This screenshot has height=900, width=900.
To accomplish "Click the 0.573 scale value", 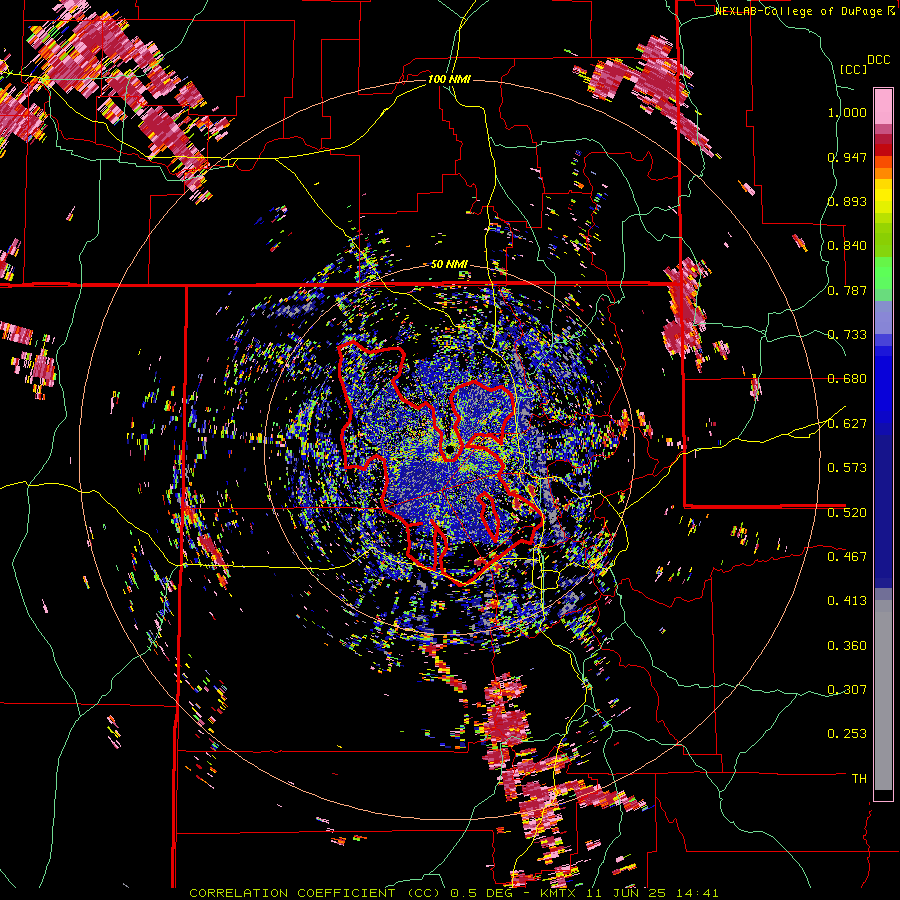I will 847,468.
